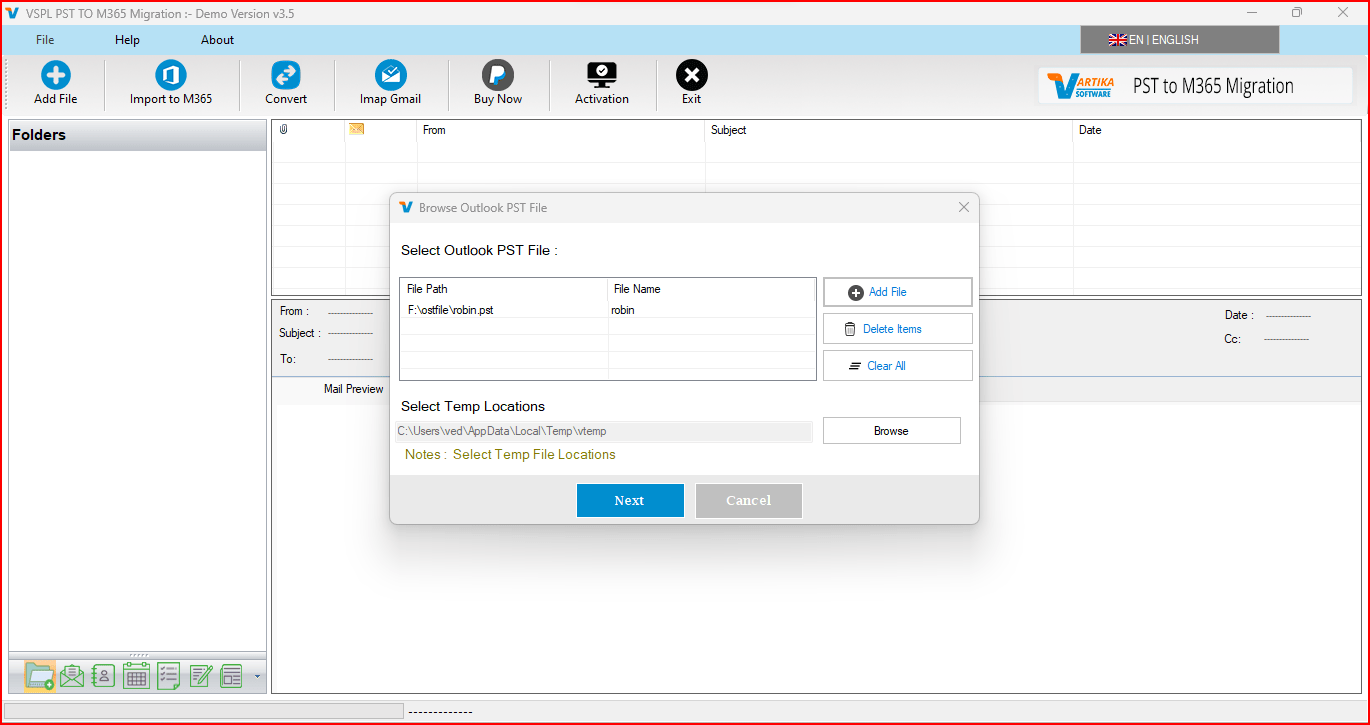Close the Browse Outlook PST File dialog
Image resolution: width=1370 pixels, height=725 pixels.
(x=964, y=207)
